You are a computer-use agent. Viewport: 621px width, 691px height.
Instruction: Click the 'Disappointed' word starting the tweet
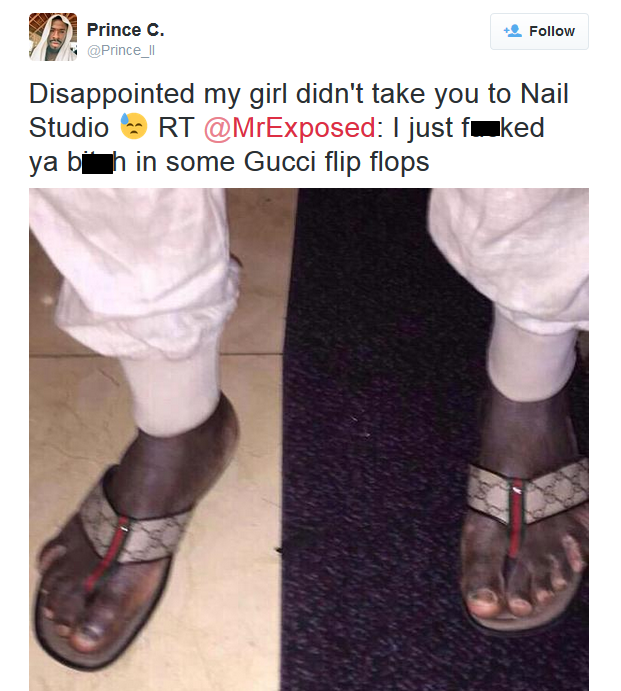point(112,95)
